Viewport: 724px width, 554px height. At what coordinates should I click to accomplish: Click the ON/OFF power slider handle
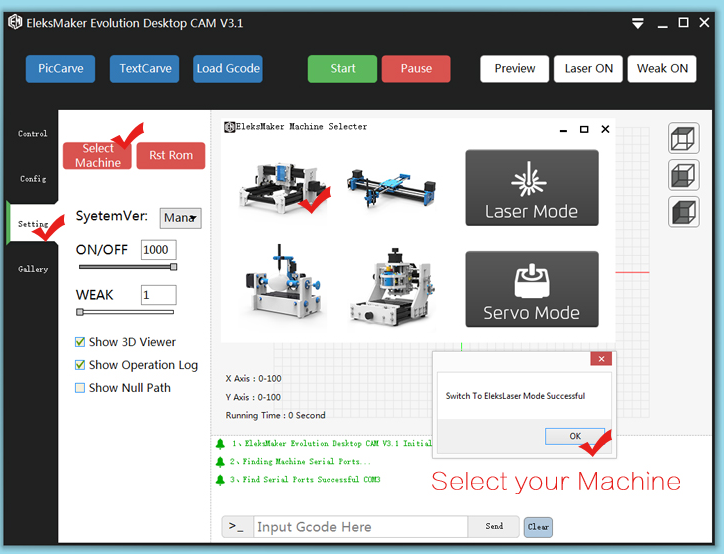point(174,267)
